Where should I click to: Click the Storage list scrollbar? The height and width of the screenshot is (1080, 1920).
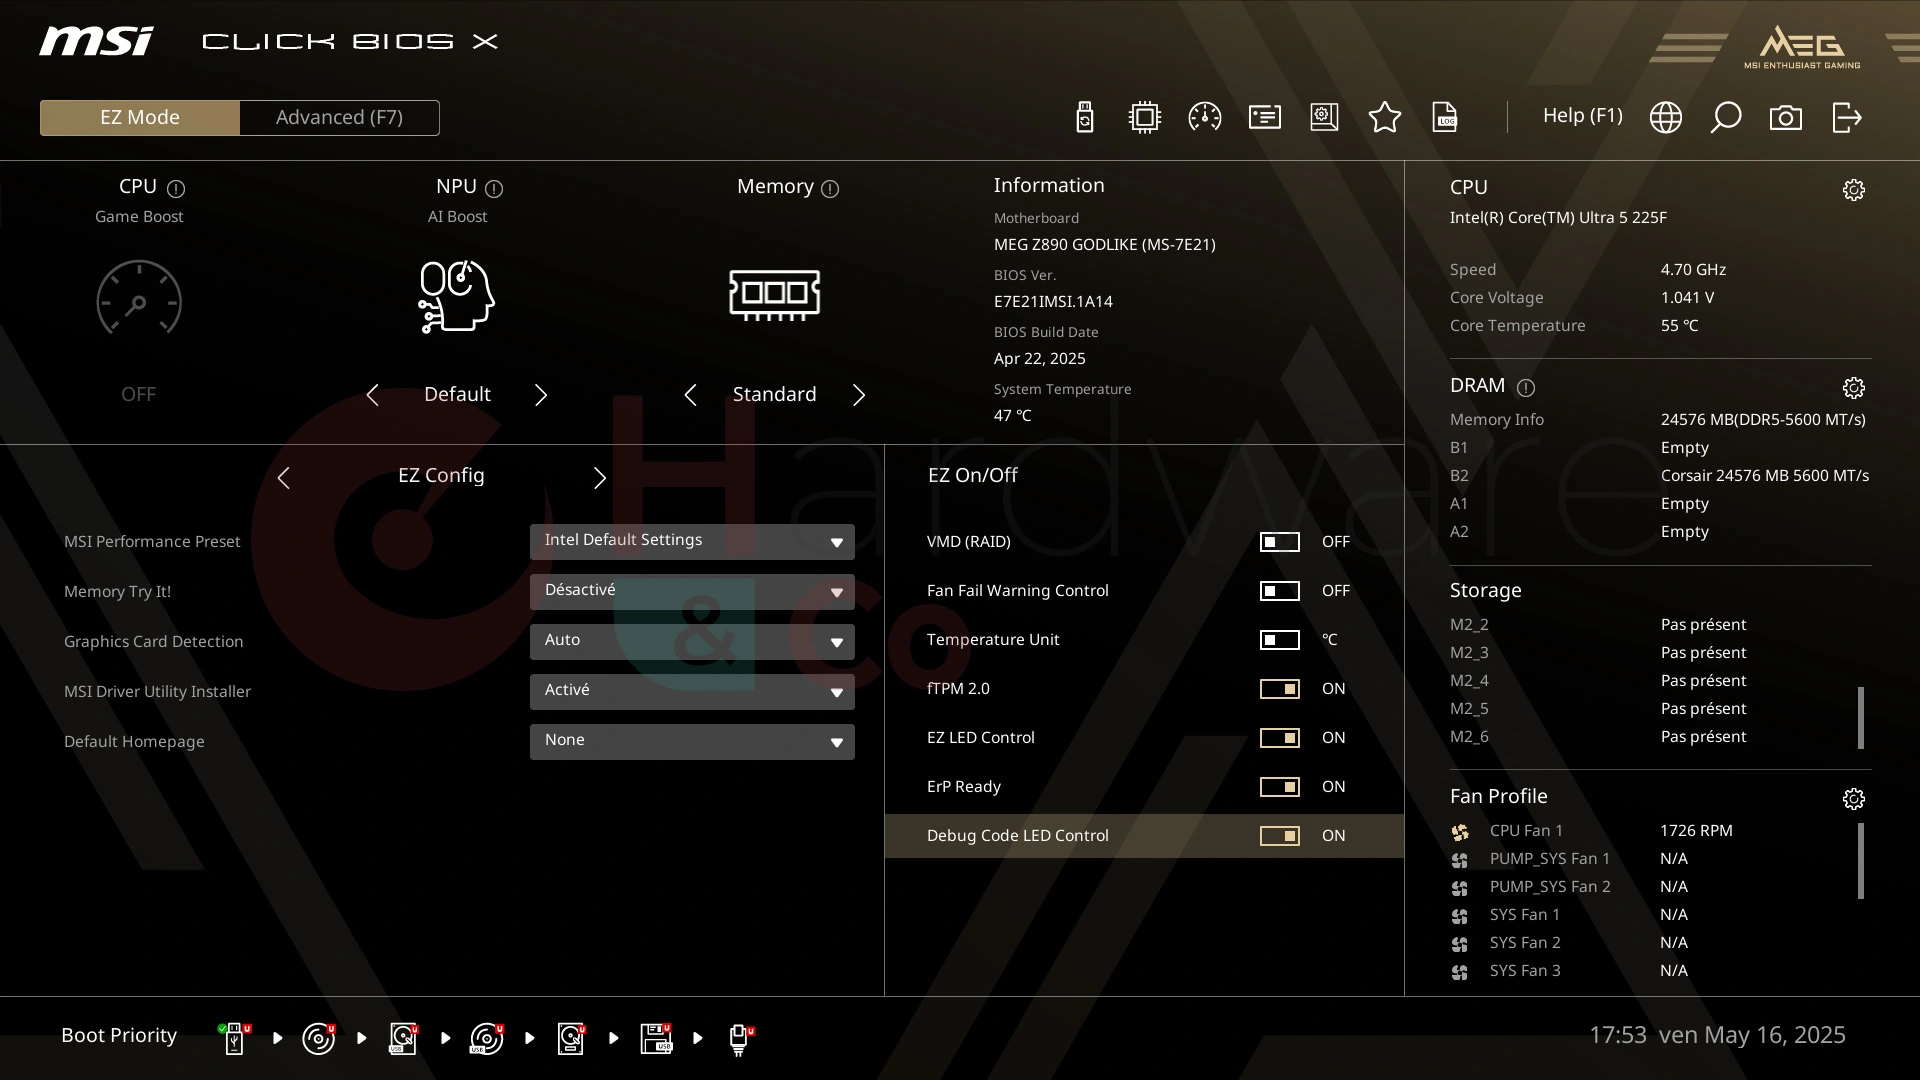[x=1861, y=717]
